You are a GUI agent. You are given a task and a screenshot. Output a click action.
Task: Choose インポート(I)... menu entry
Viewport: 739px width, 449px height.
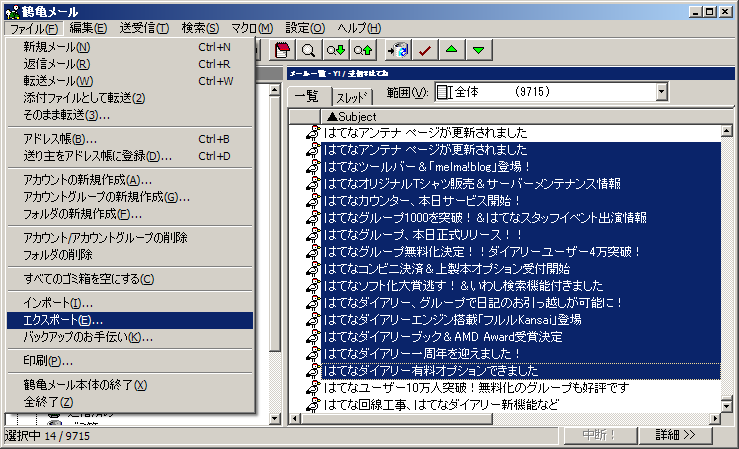click(x=130, y=303)
